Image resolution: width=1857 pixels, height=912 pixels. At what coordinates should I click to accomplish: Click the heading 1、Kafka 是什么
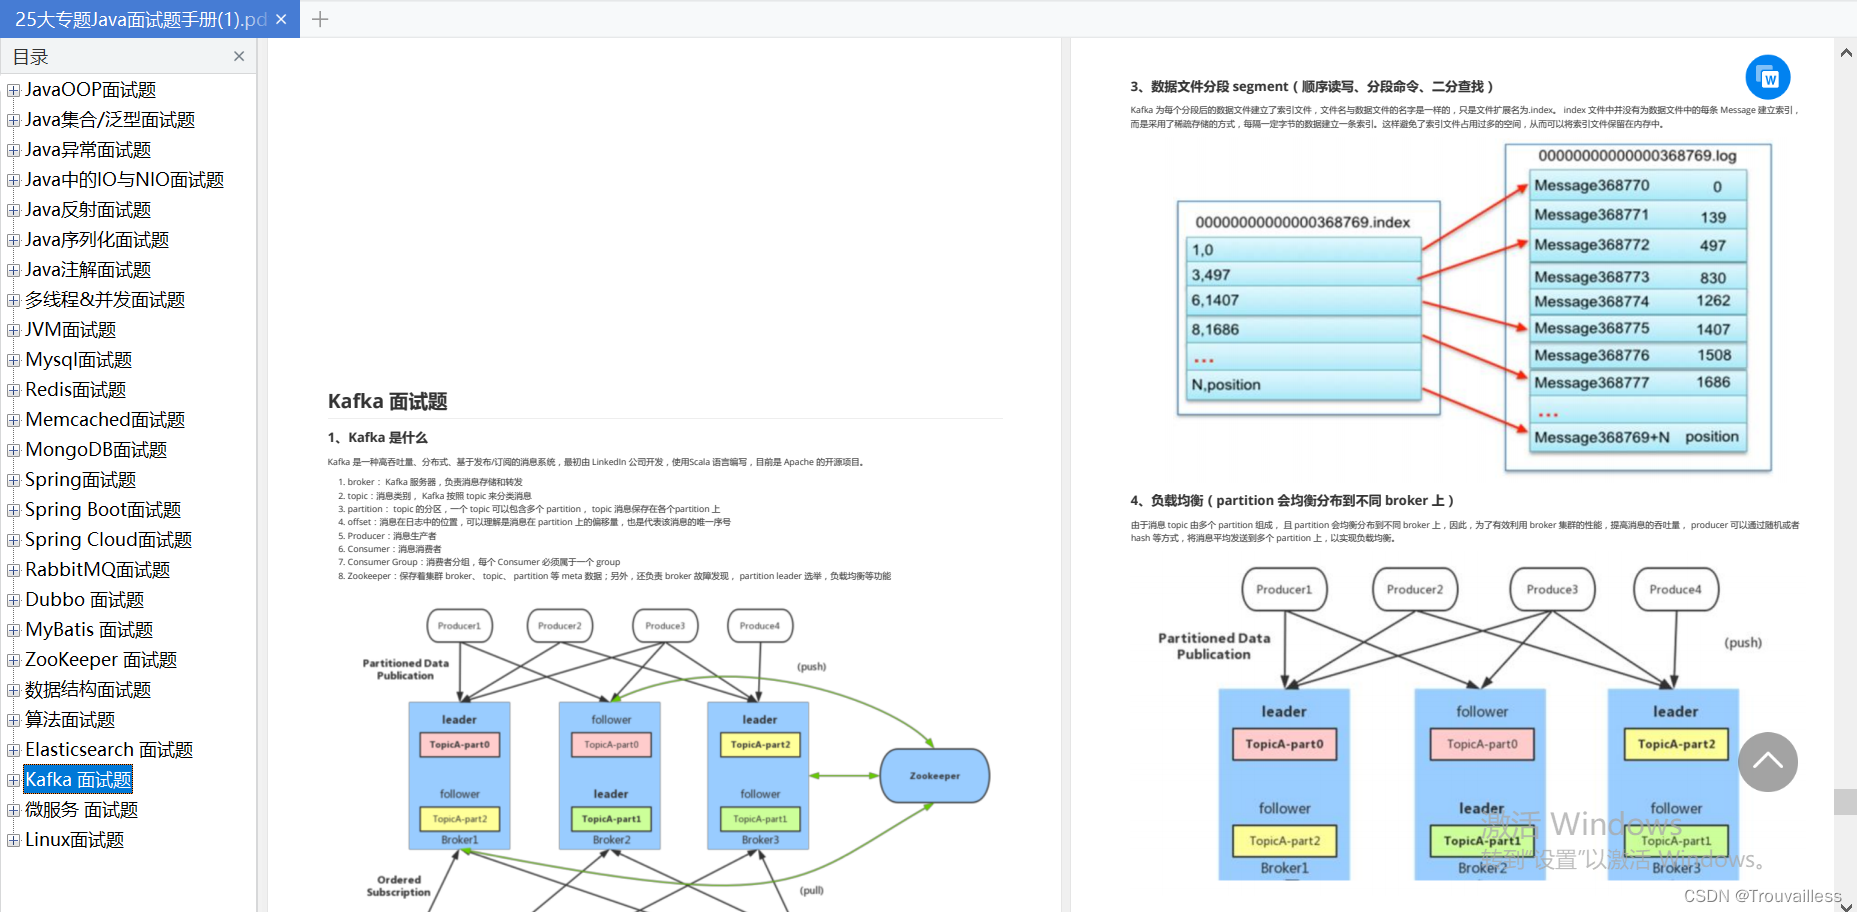click(x=378, y=437)
